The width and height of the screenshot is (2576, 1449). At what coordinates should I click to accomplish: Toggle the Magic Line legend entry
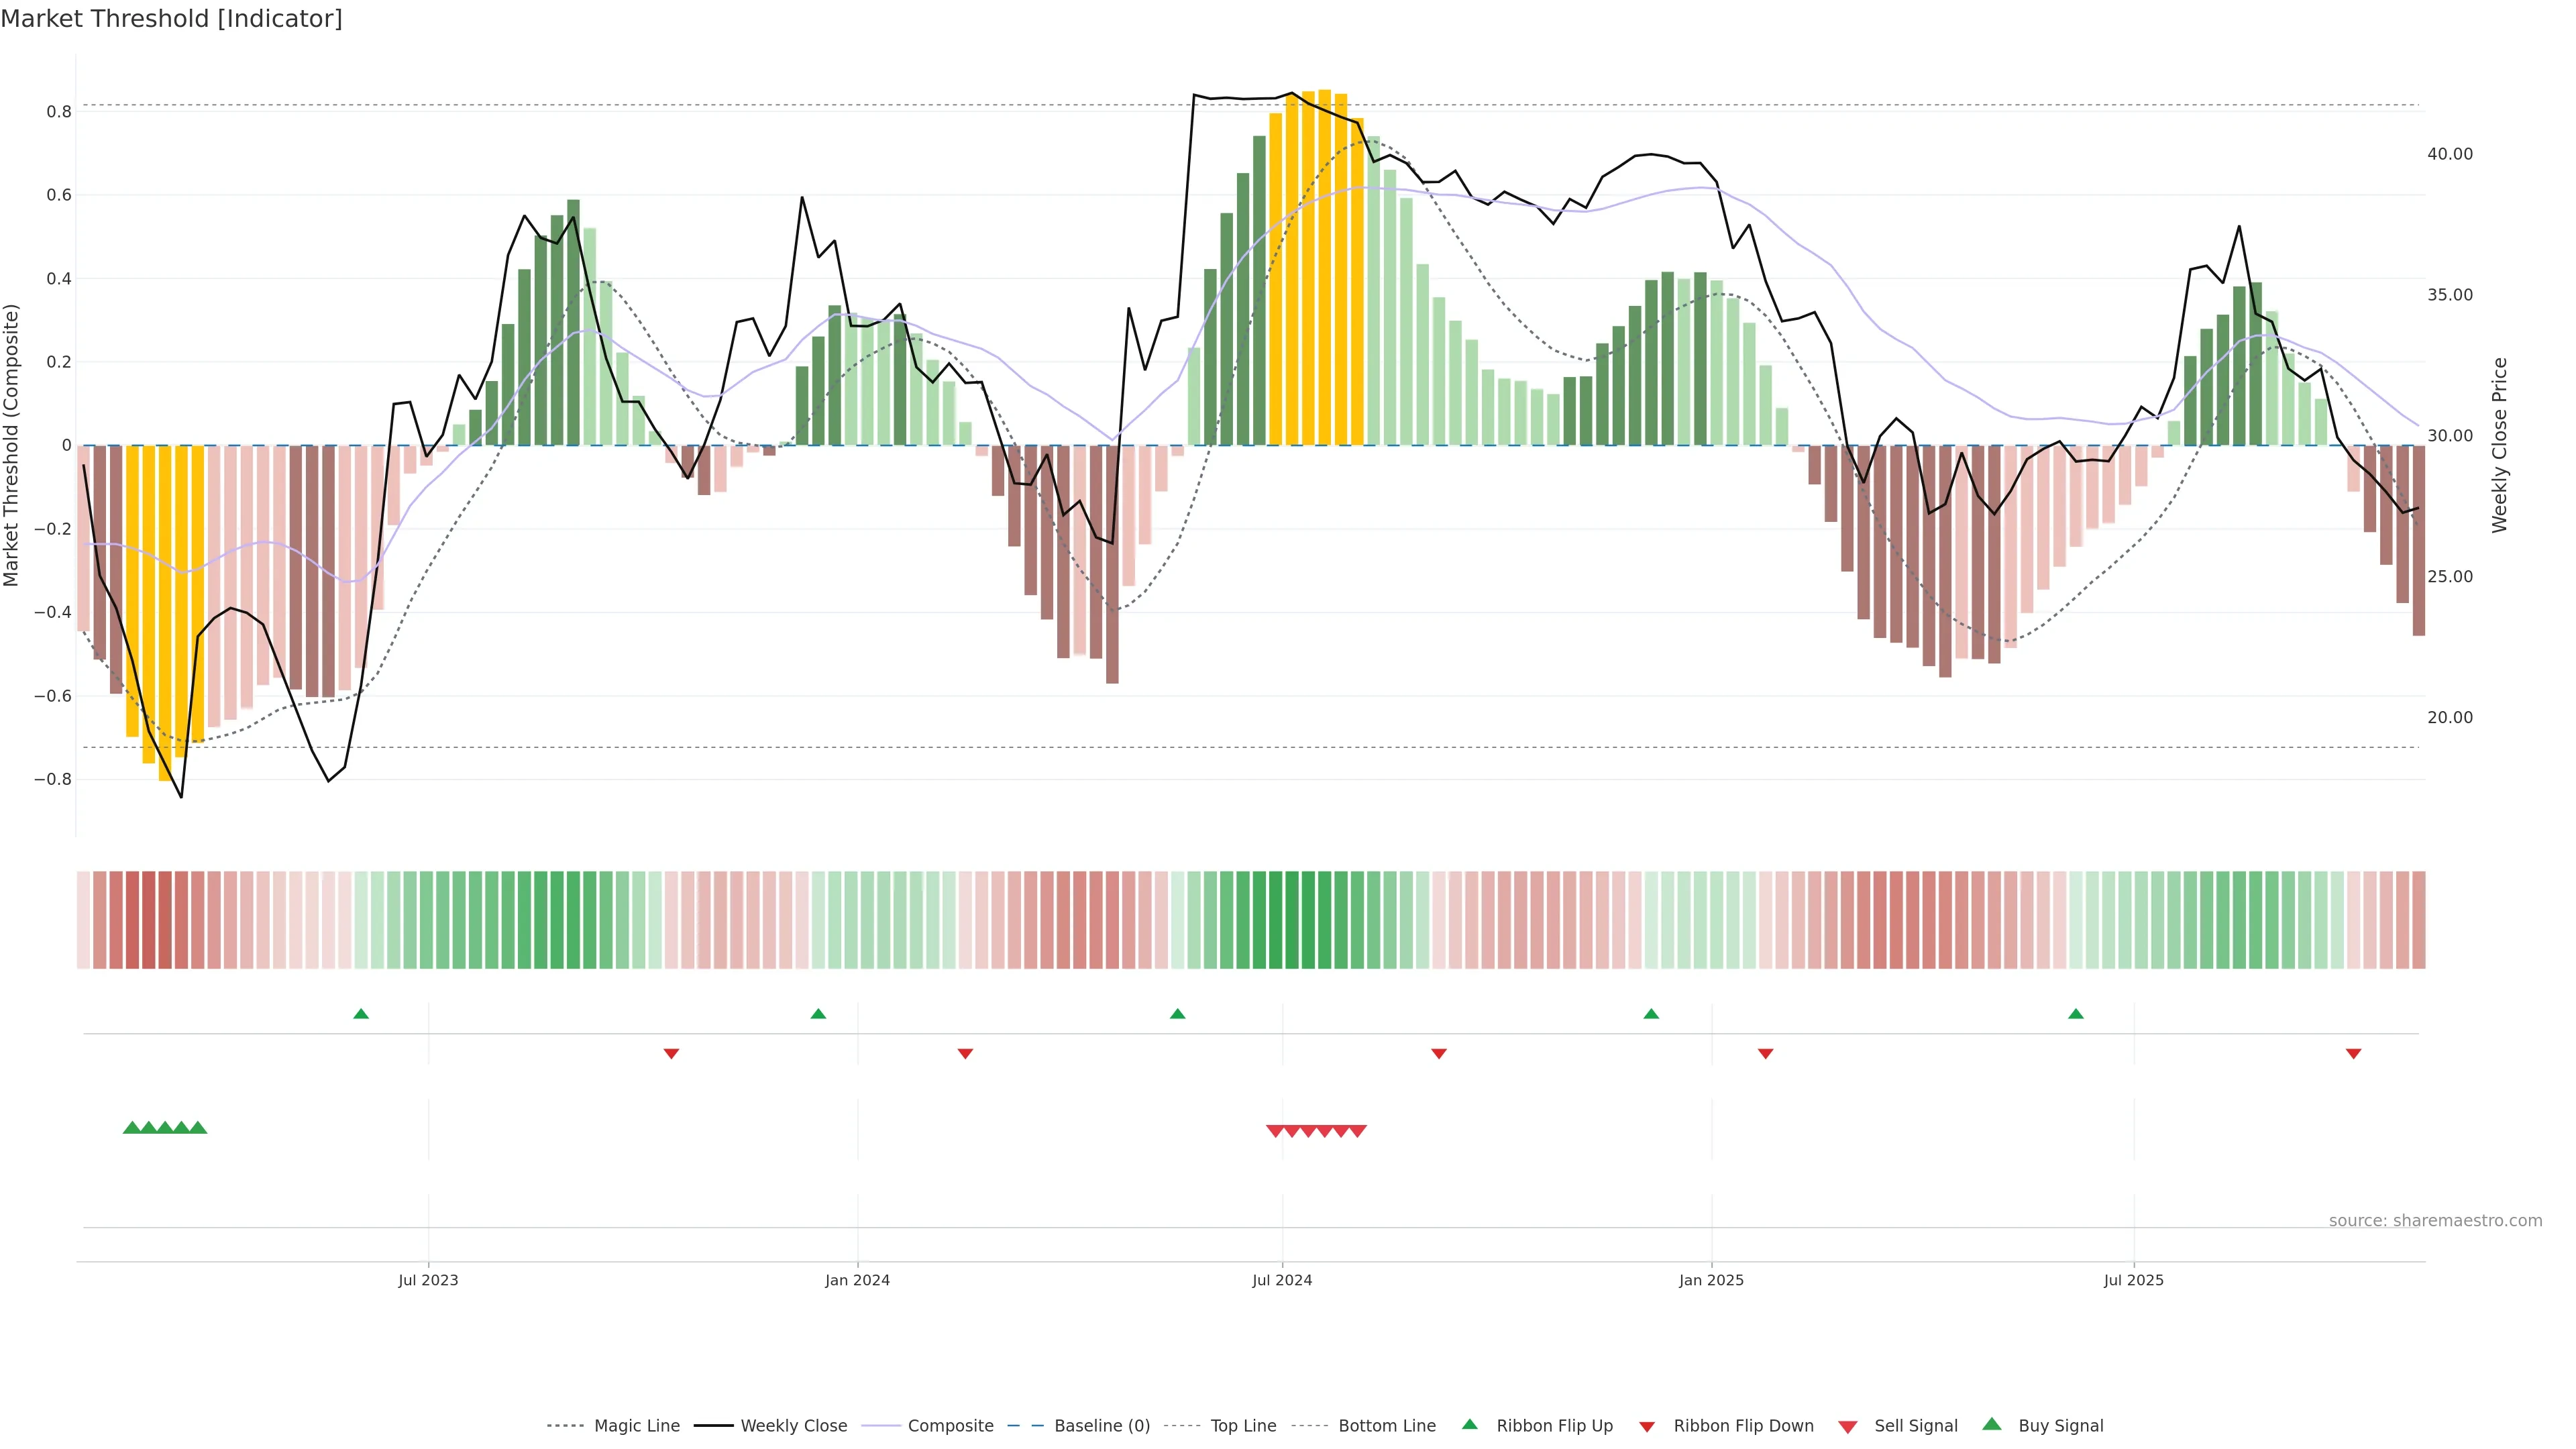click(636, 1426)
